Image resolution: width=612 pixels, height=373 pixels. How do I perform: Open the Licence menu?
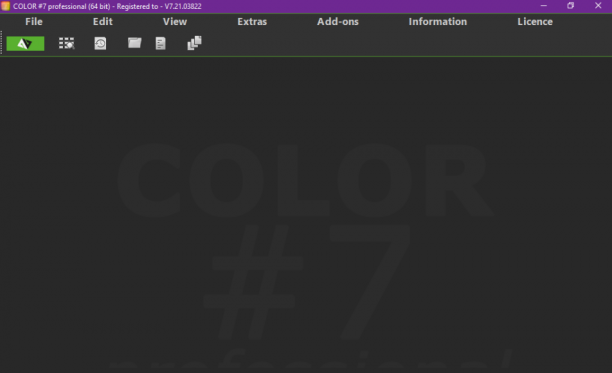pyautogui.click(x=535, y=22)
